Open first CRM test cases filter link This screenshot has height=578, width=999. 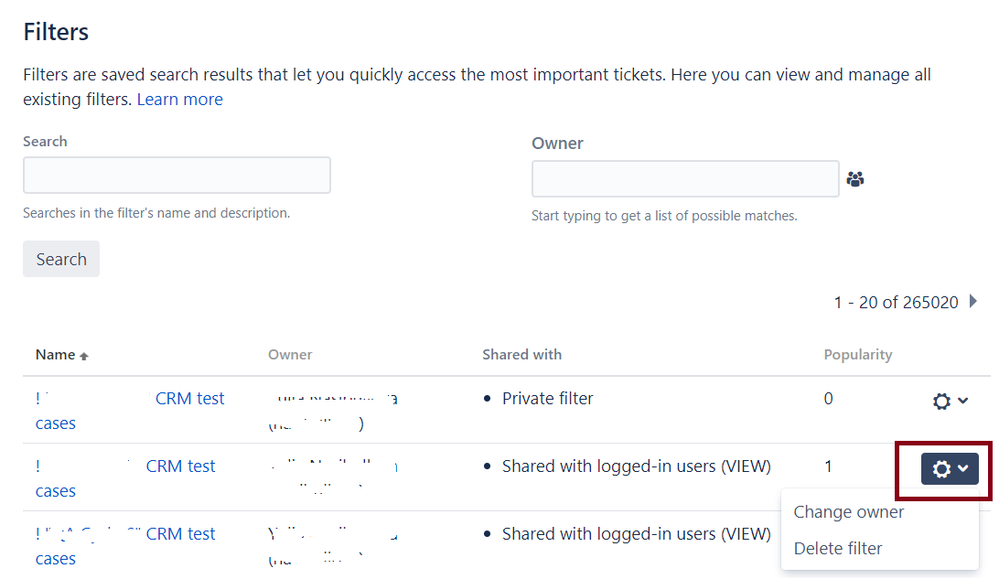pos(189,398)
